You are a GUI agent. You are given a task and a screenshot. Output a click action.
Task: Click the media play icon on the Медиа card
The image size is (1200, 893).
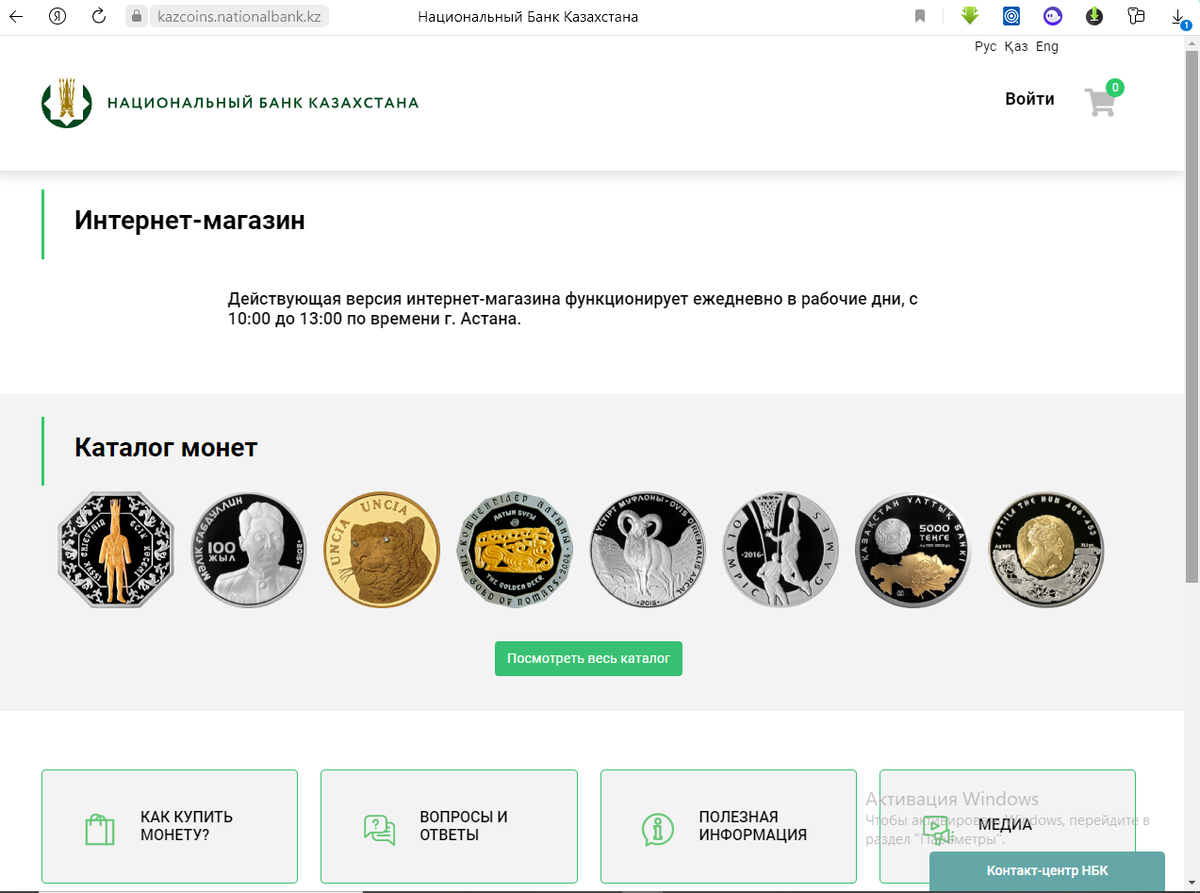(937, 830)
